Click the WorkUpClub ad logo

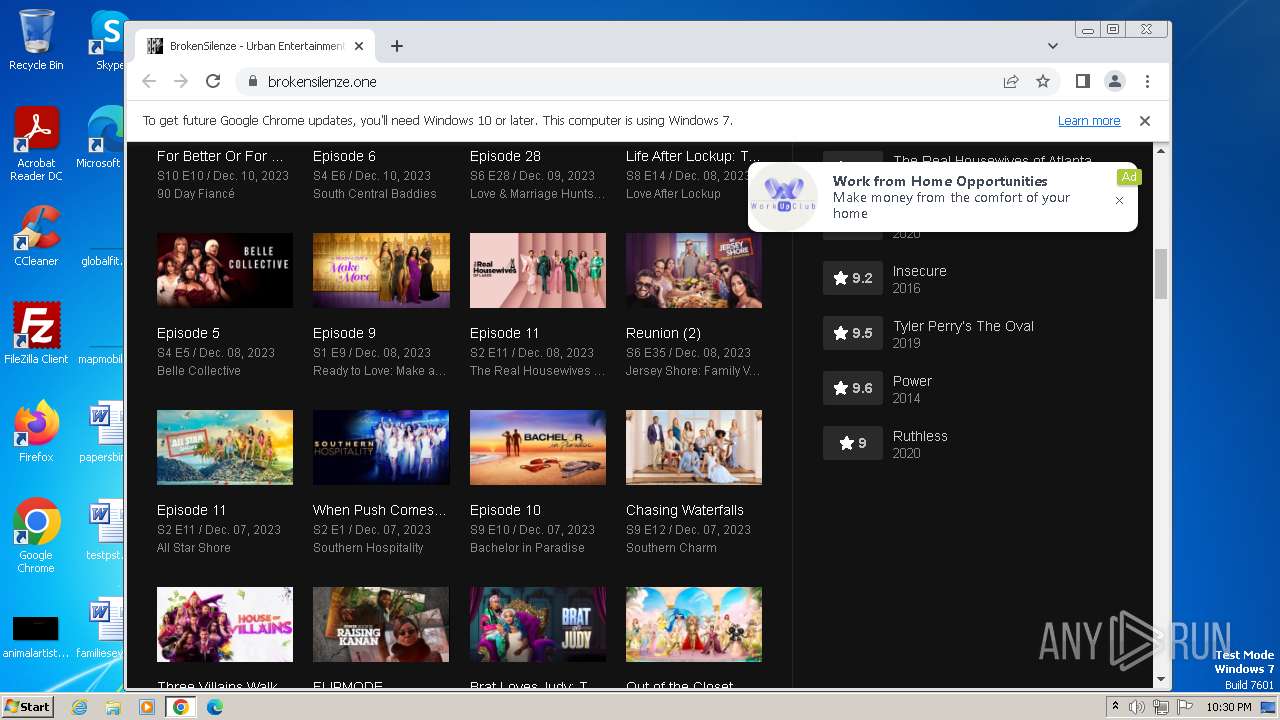[784, 197]
